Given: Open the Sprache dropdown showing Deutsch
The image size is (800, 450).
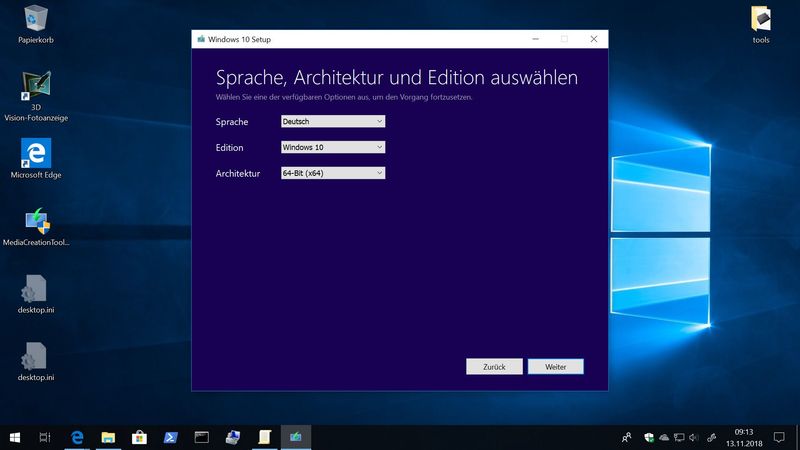Looking at the screenshot, I should [x=333, y=121].
